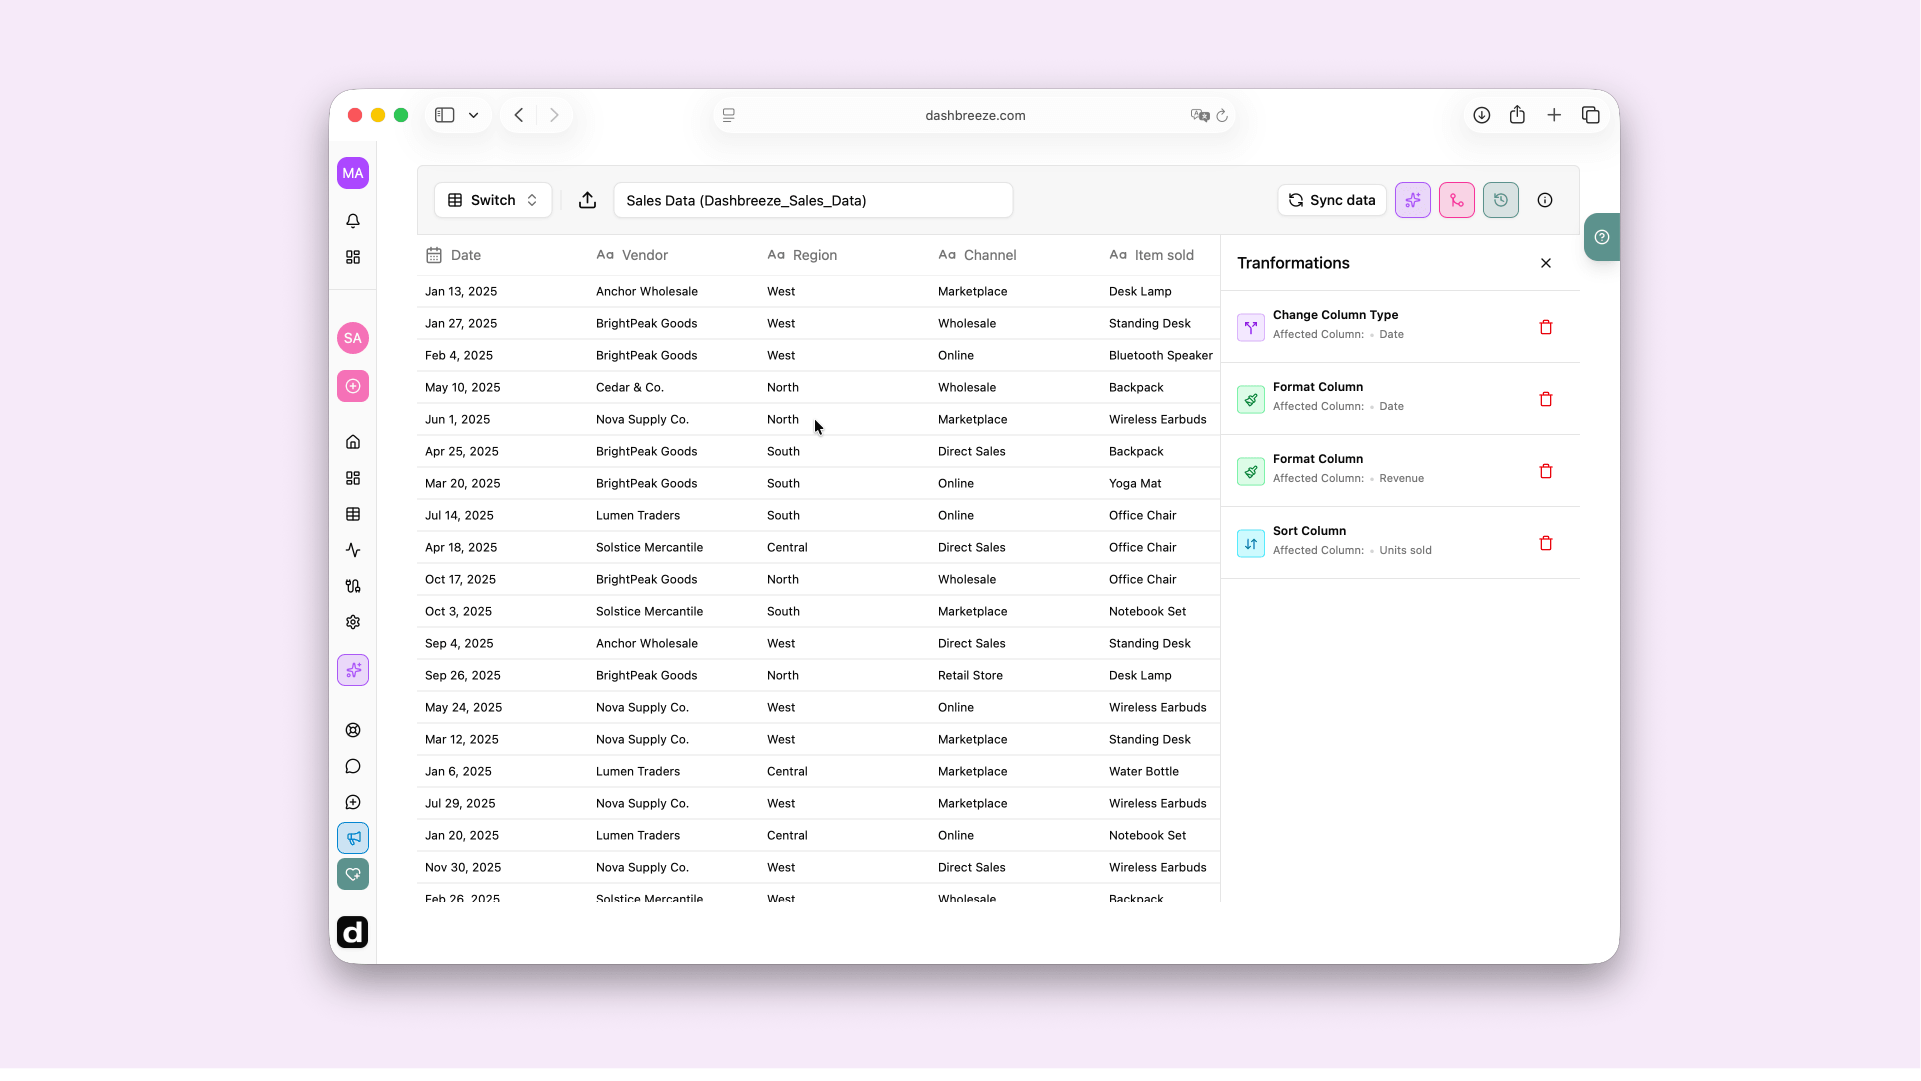1921x1081 pixels.
Task: Click the Dashbreeze logo at bottom
Action: (x=352, y=932)
